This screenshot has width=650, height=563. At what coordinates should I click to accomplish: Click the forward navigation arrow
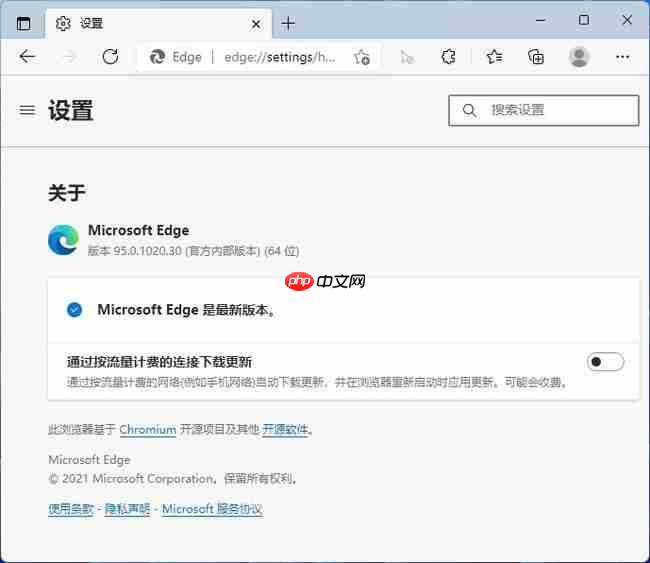click(x=69, y=56)
